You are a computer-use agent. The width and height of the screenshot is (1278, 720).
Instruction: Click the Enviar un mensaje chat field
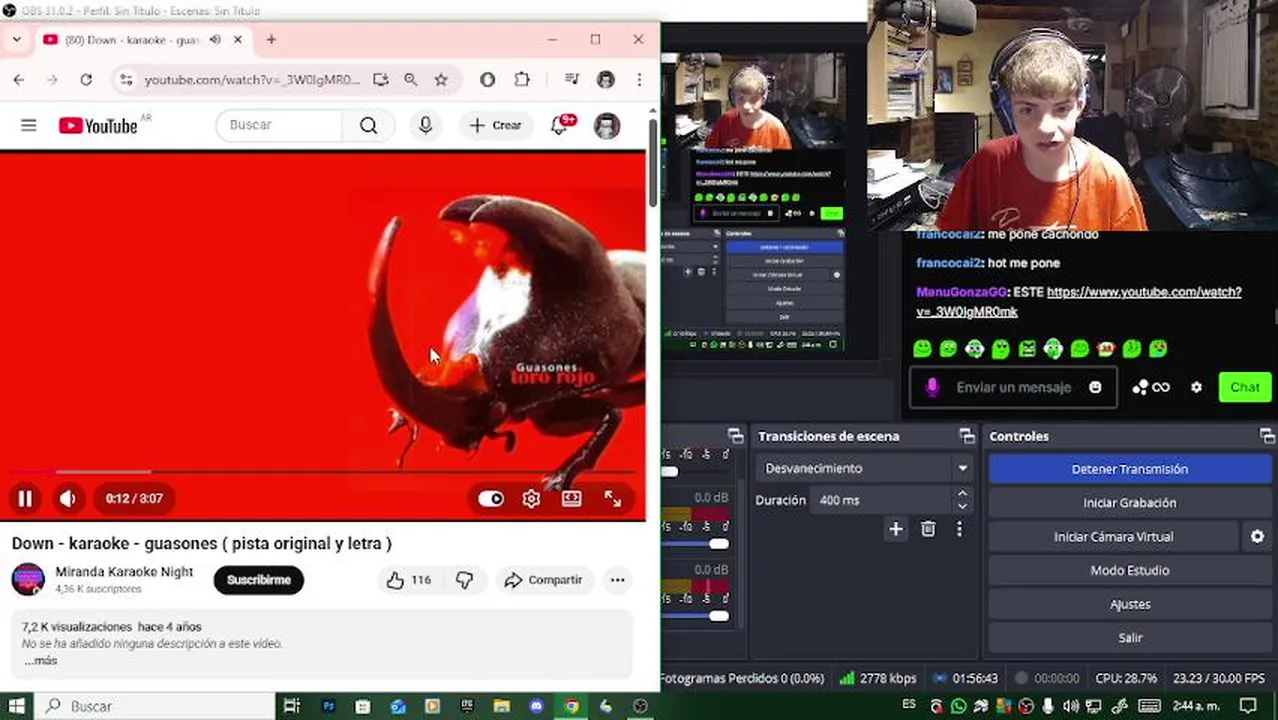(1014, 387)
